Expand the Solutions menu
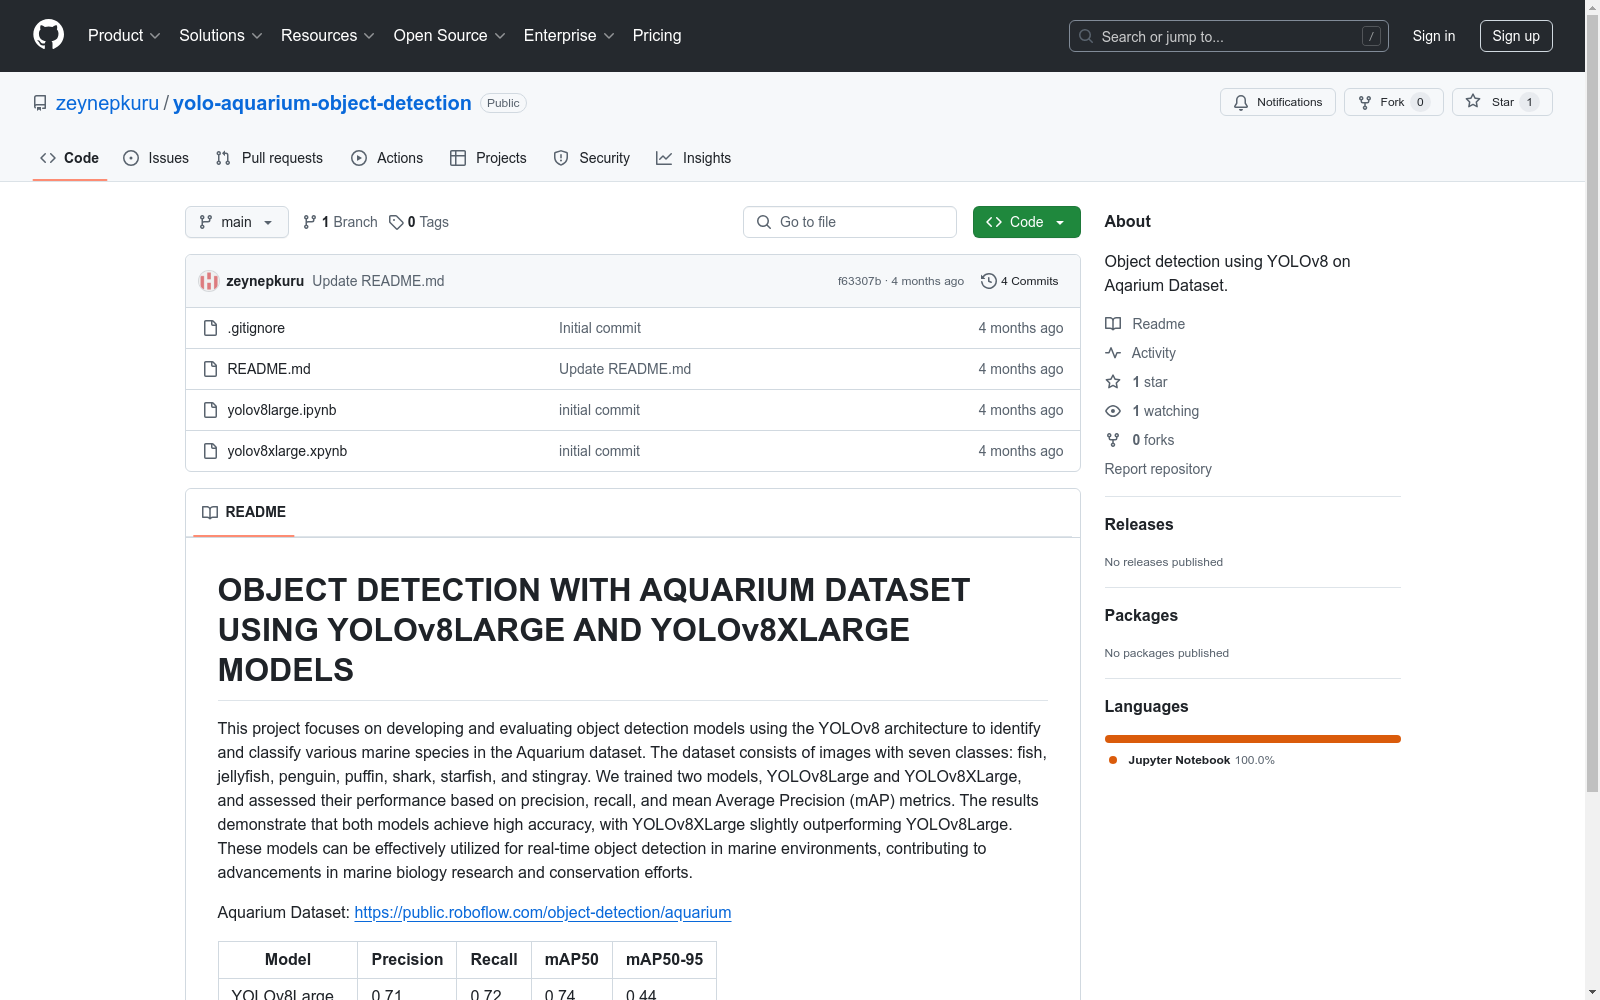The height and width of the screenshot is (1000, 1600). pyautogui.click(x=221, y=35)
